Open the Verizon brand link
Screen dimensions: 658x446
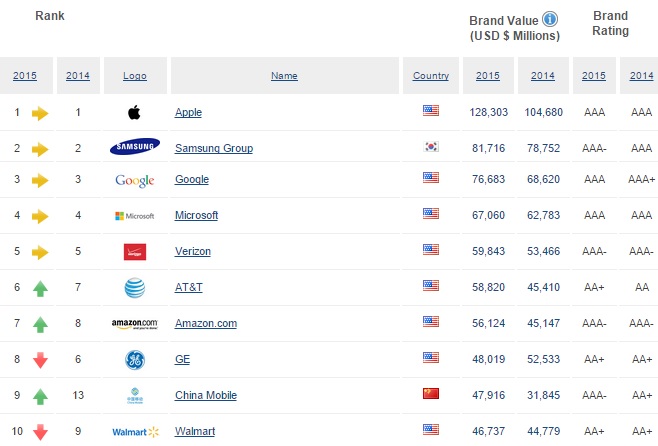[192, 251]
